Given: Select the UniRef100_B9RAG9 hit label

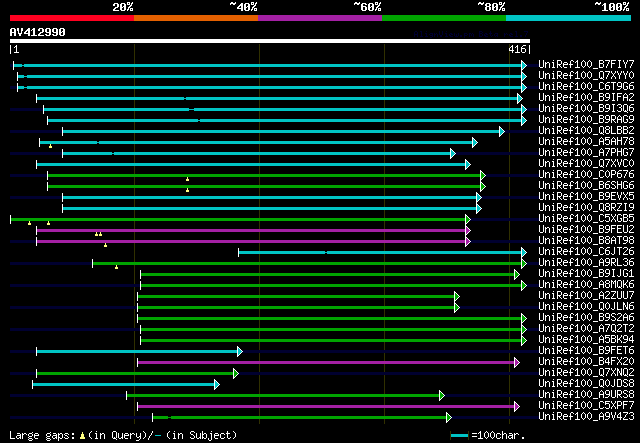Looking at the screenshot, I should click(x=586, y=120).
